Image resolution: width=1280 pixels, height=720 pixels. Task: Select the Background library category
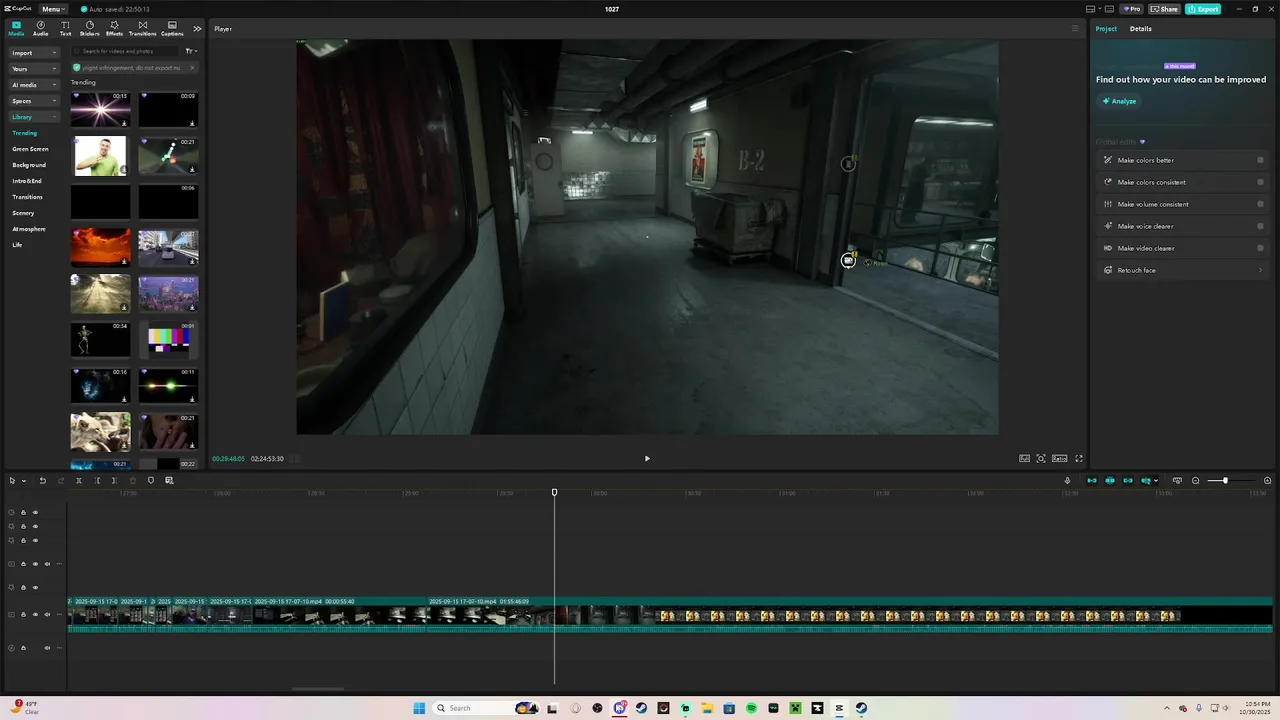29,165
